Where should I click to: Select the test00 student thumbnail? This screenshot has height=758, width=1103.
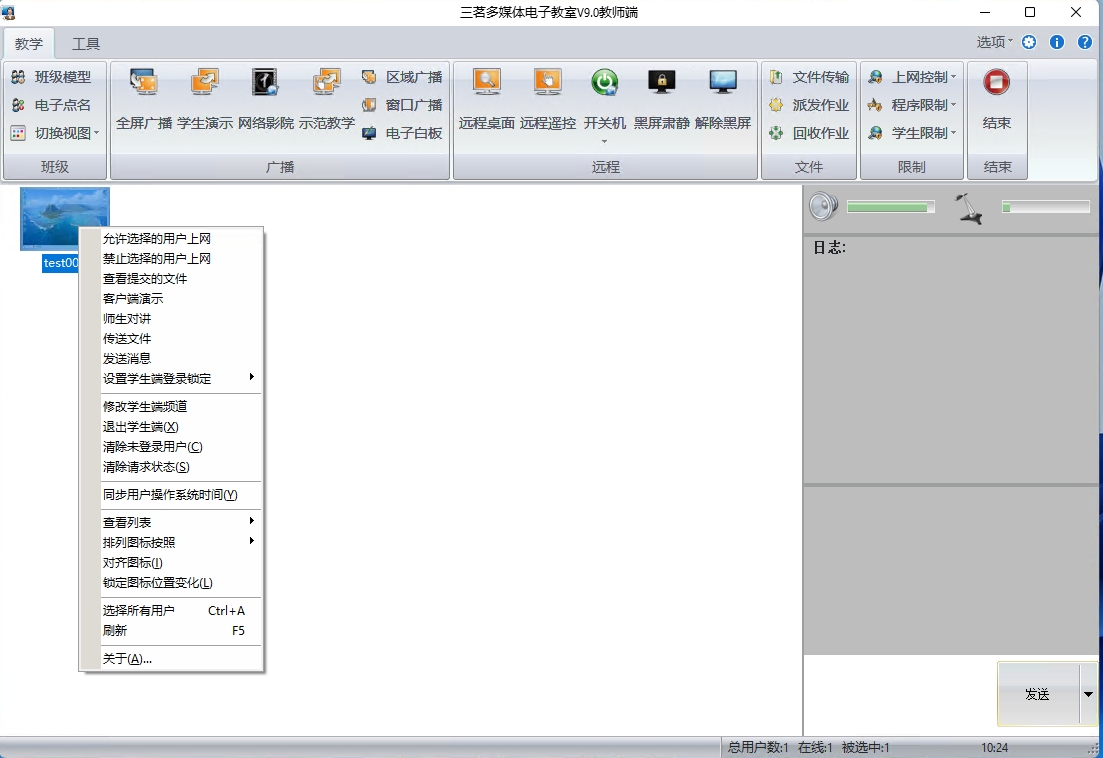click(65, 219)
